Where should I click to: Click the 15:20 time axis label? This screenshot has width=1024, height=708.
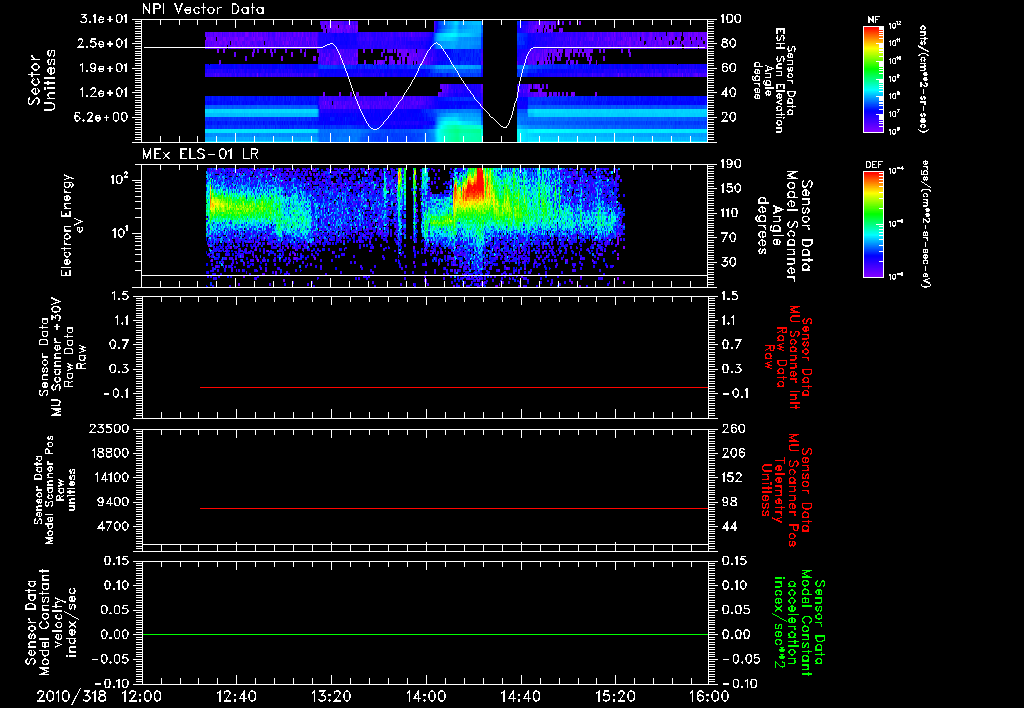tap(615, 696)
